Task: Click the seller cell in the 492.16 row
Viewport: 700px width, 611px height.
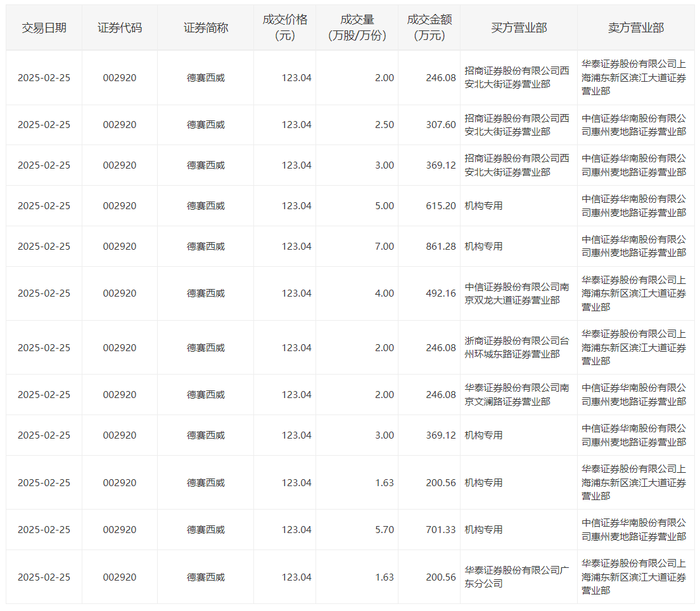Action: (x=634, y=293)
